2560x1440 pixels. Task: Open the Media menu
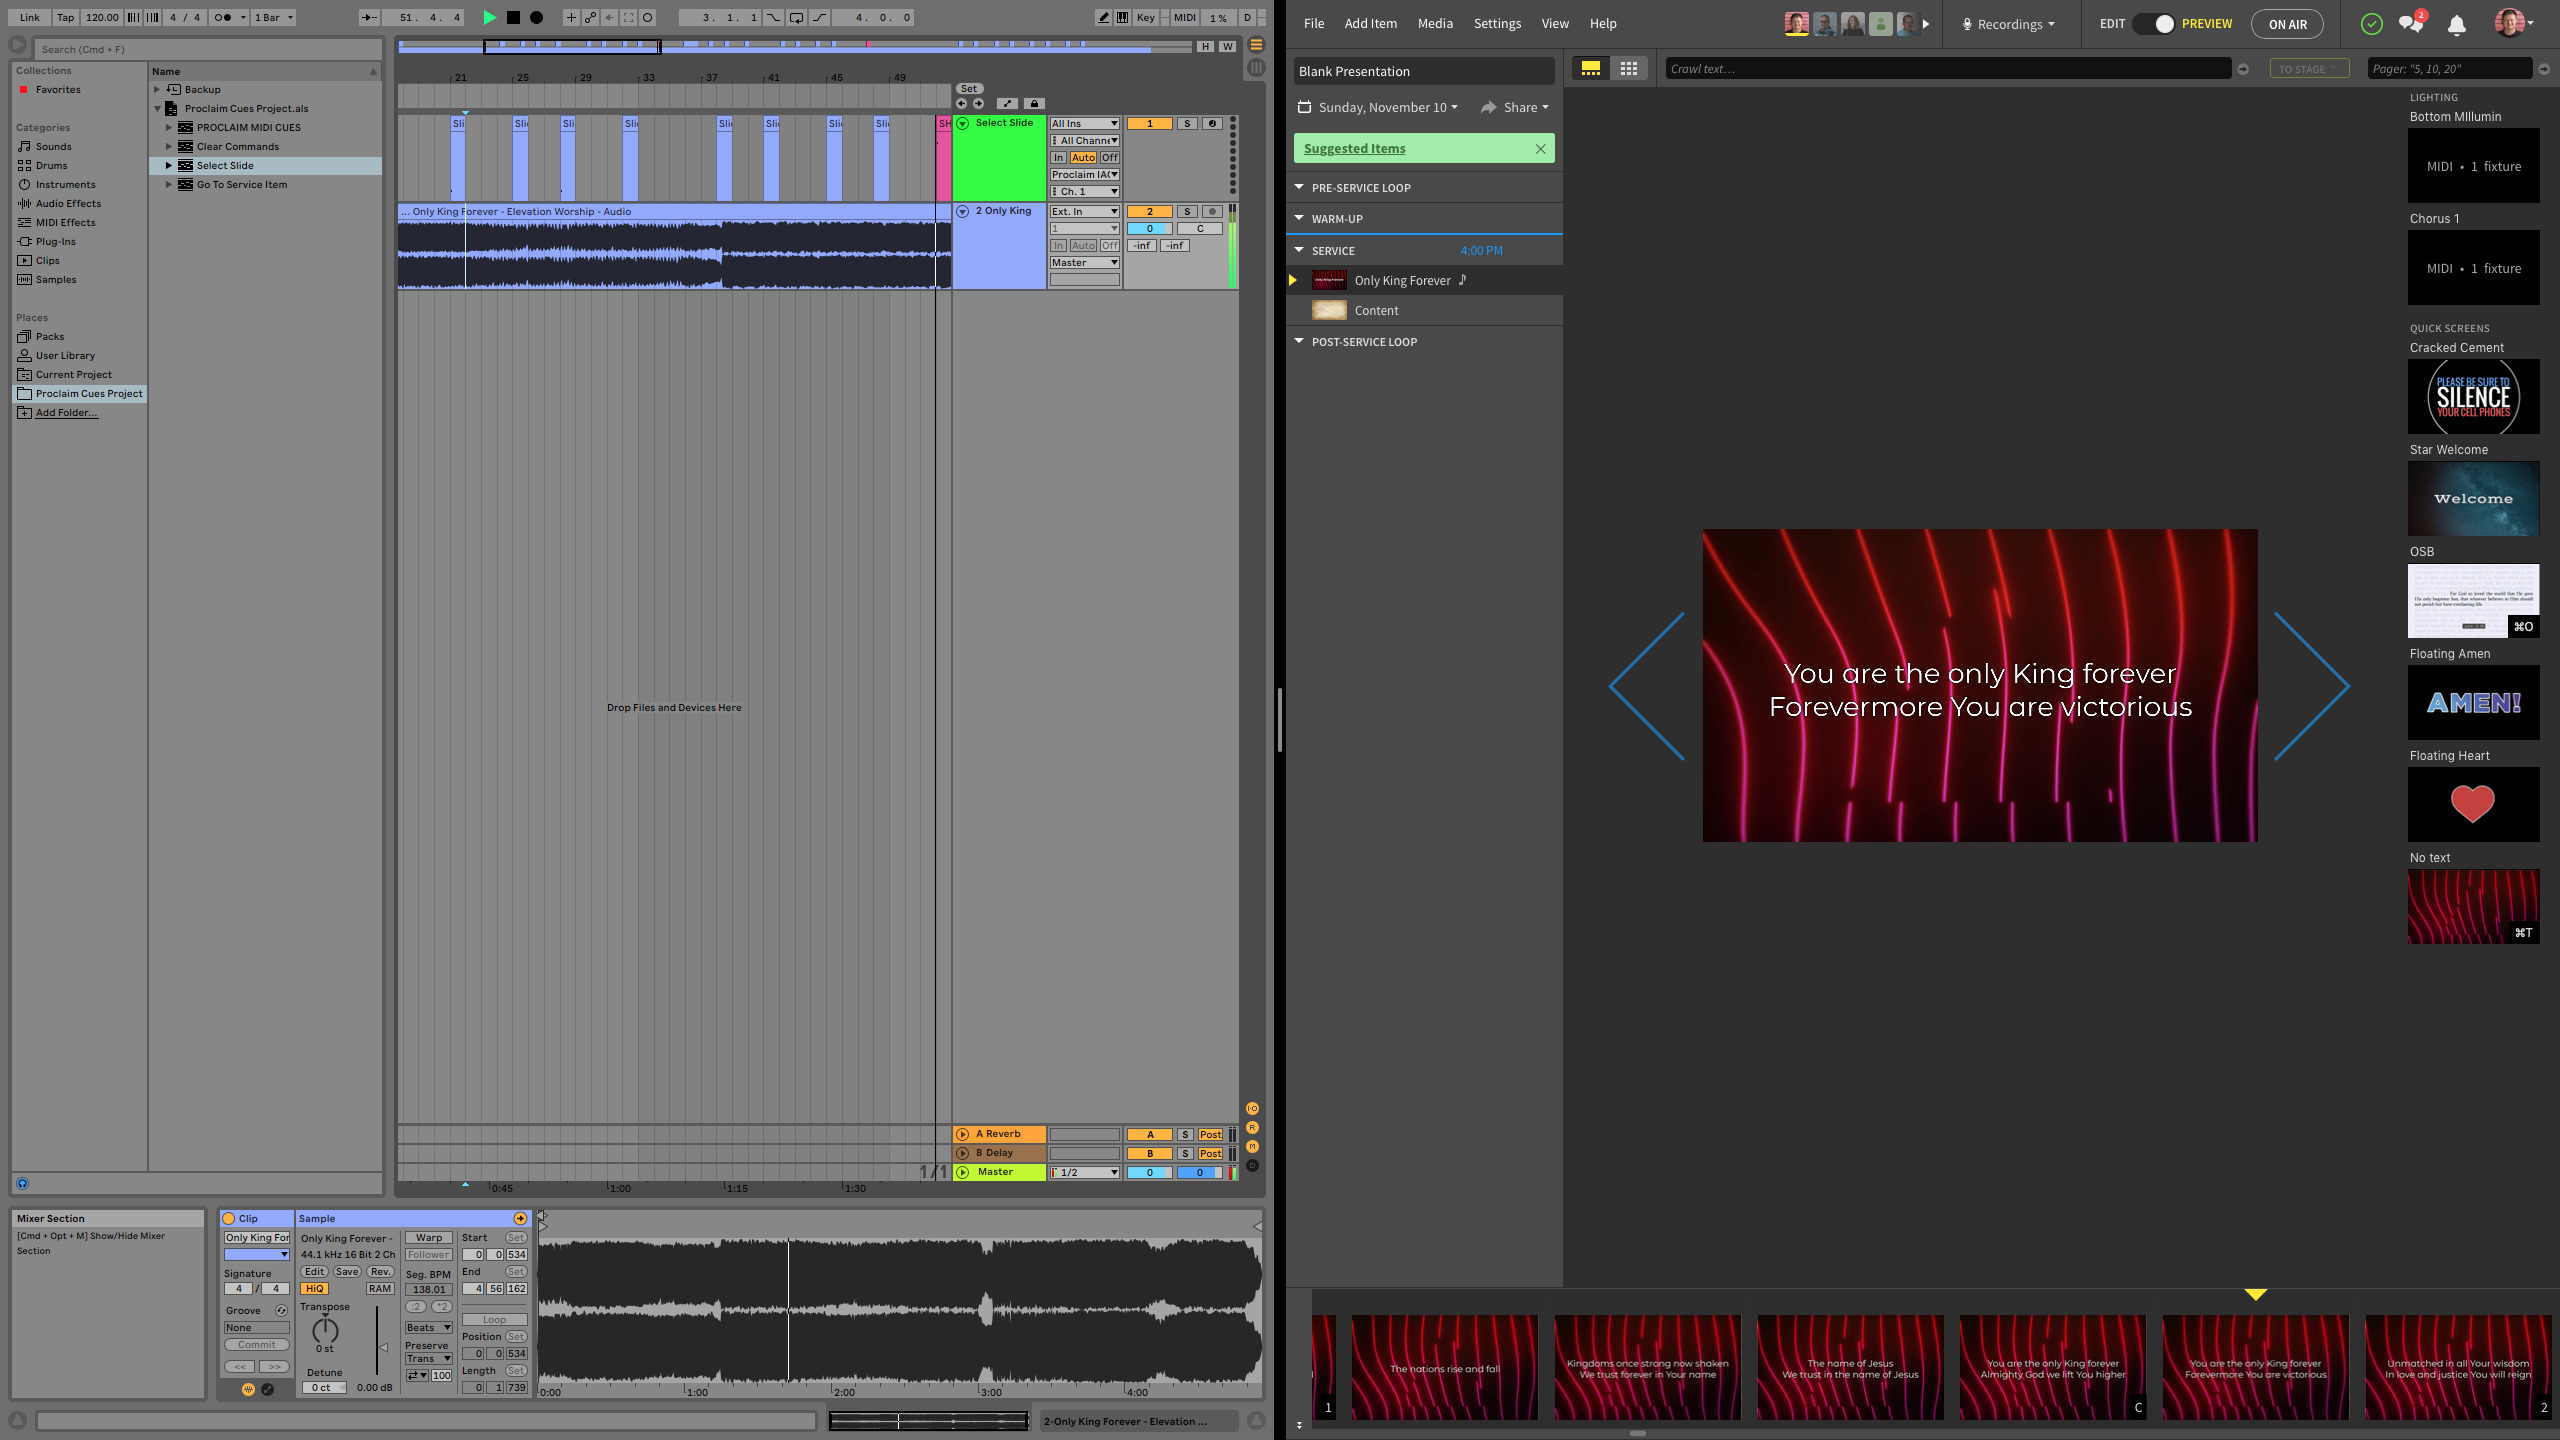(x=1435, y=24)
